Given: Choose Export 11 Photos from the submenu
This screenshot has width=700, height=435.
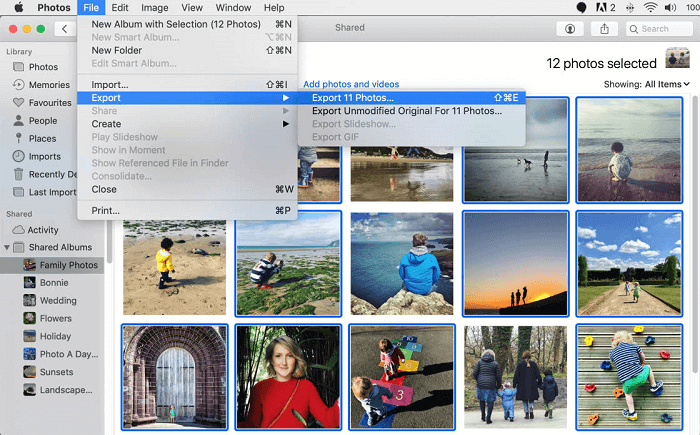Looking at the screenshot, I should click(353, 98).
